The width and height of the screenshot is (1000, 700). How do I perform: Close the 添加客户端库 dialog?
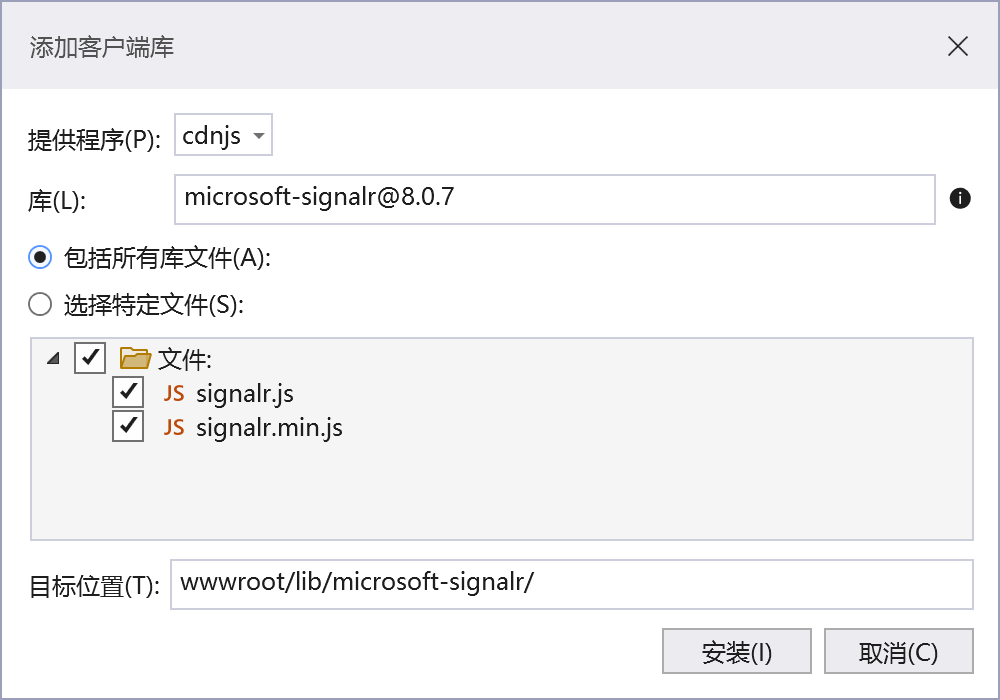pyautogui.click(x=958, y=46)
